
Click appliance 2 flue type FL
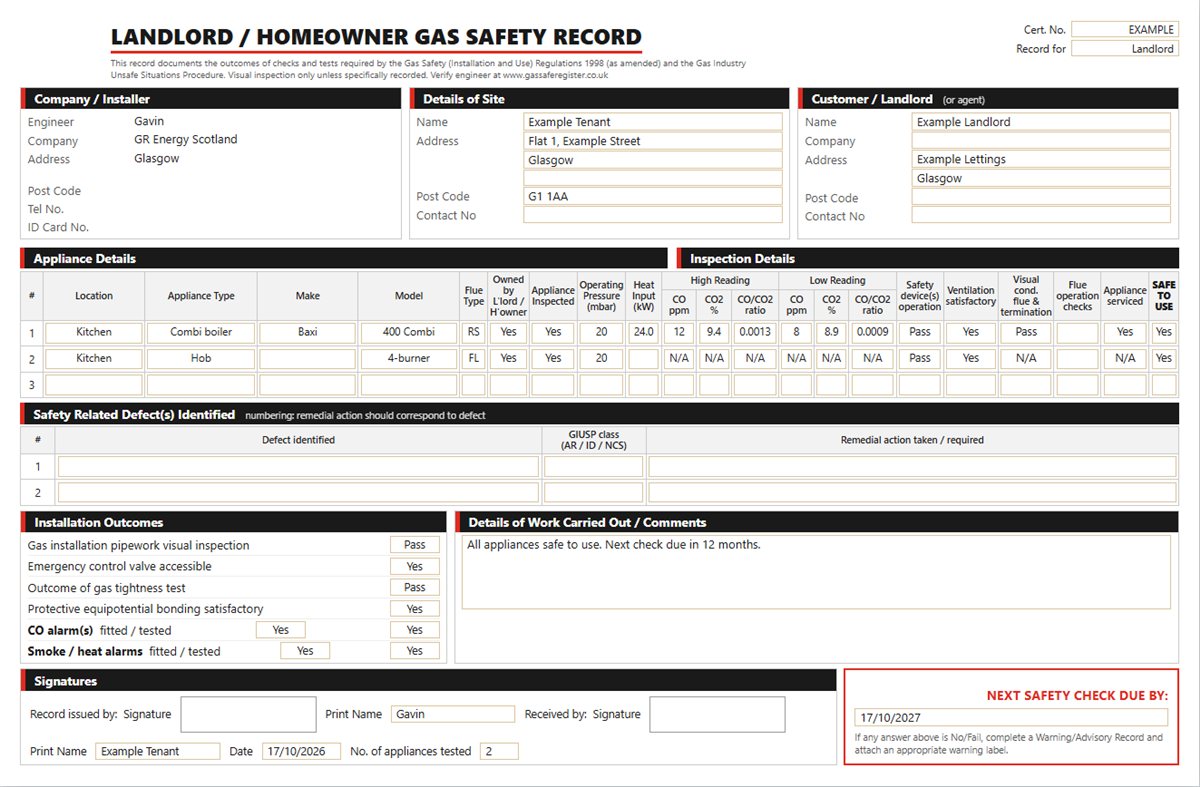pos(473,358)
